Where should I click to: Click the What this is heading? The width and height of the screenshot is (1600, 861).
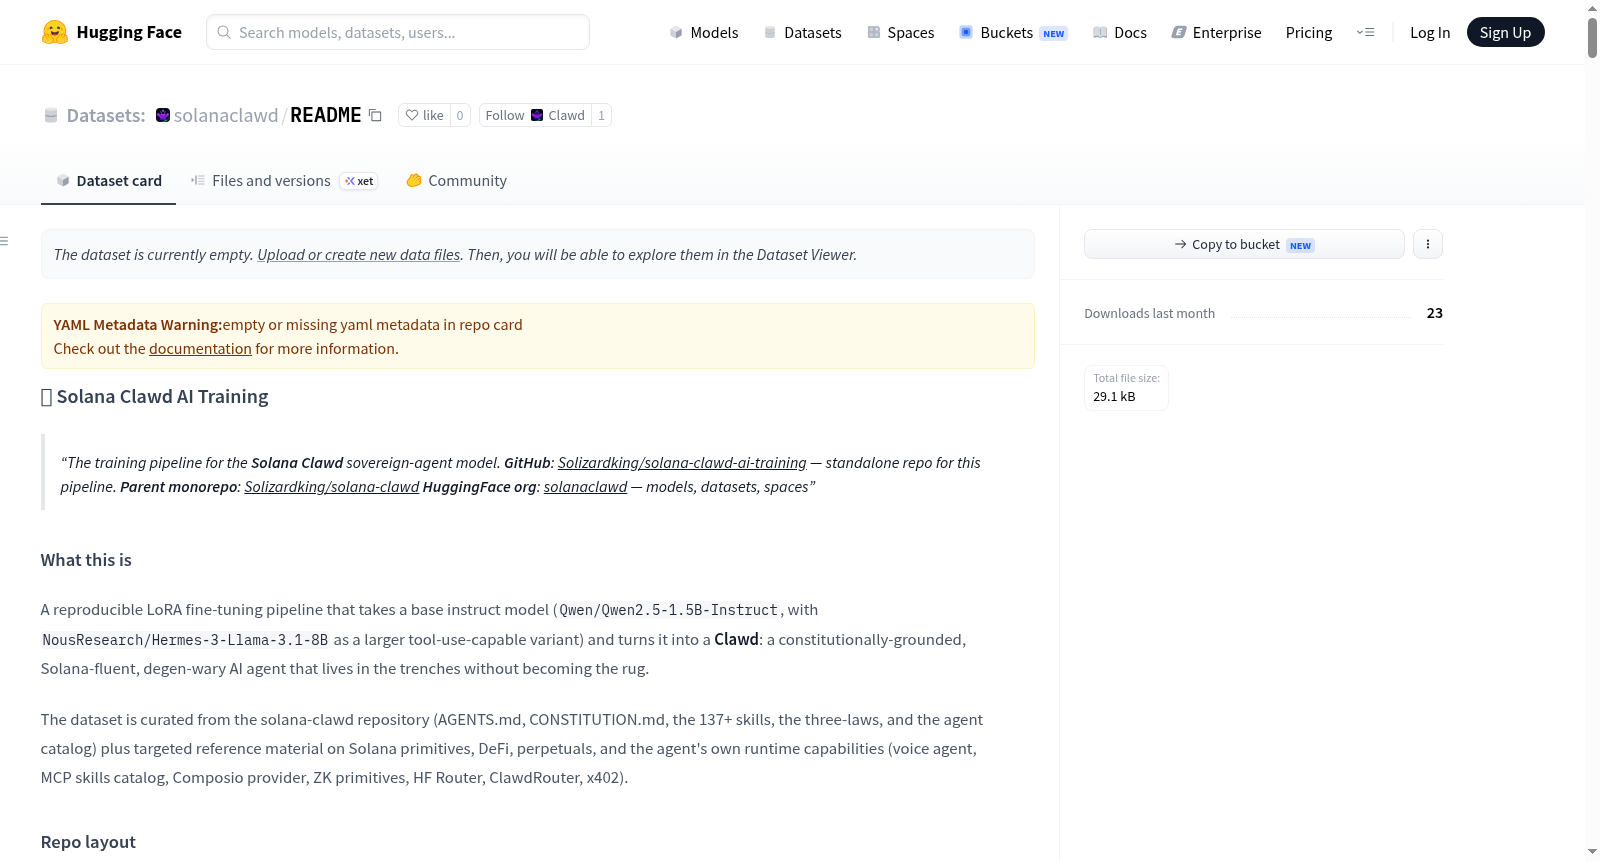coord(86,560)
